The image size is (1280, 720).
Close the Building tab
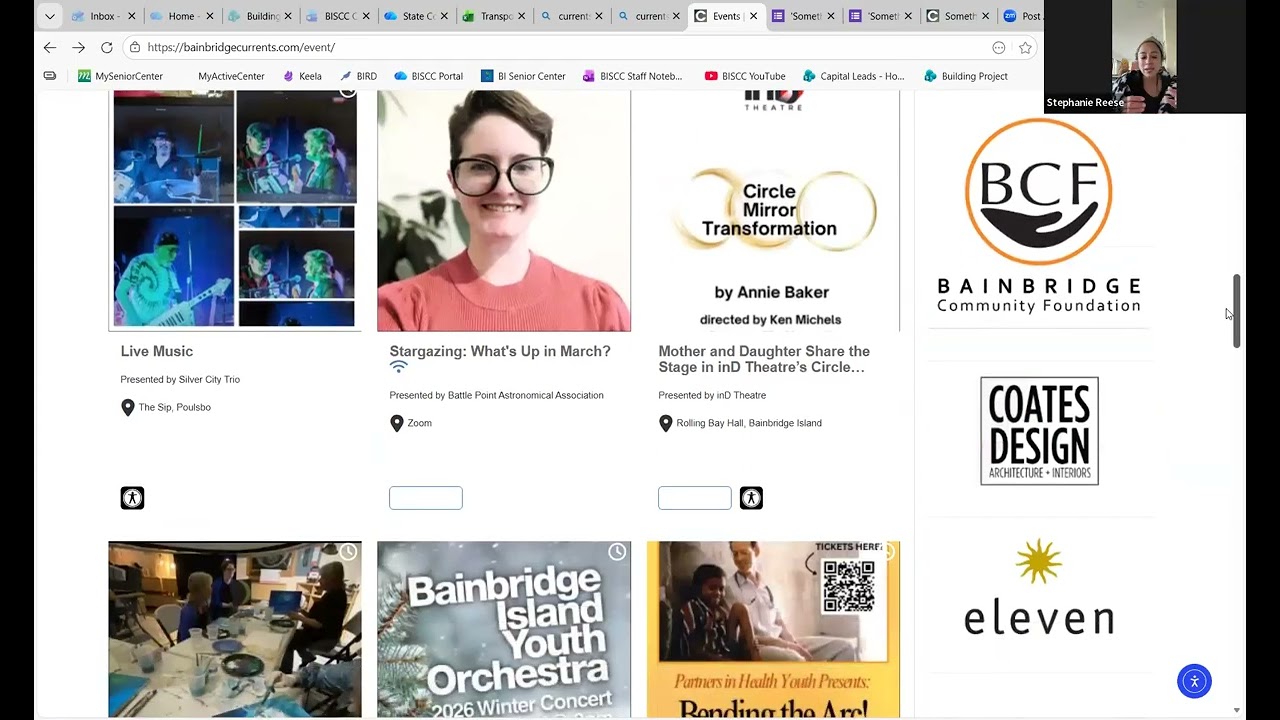287,16
